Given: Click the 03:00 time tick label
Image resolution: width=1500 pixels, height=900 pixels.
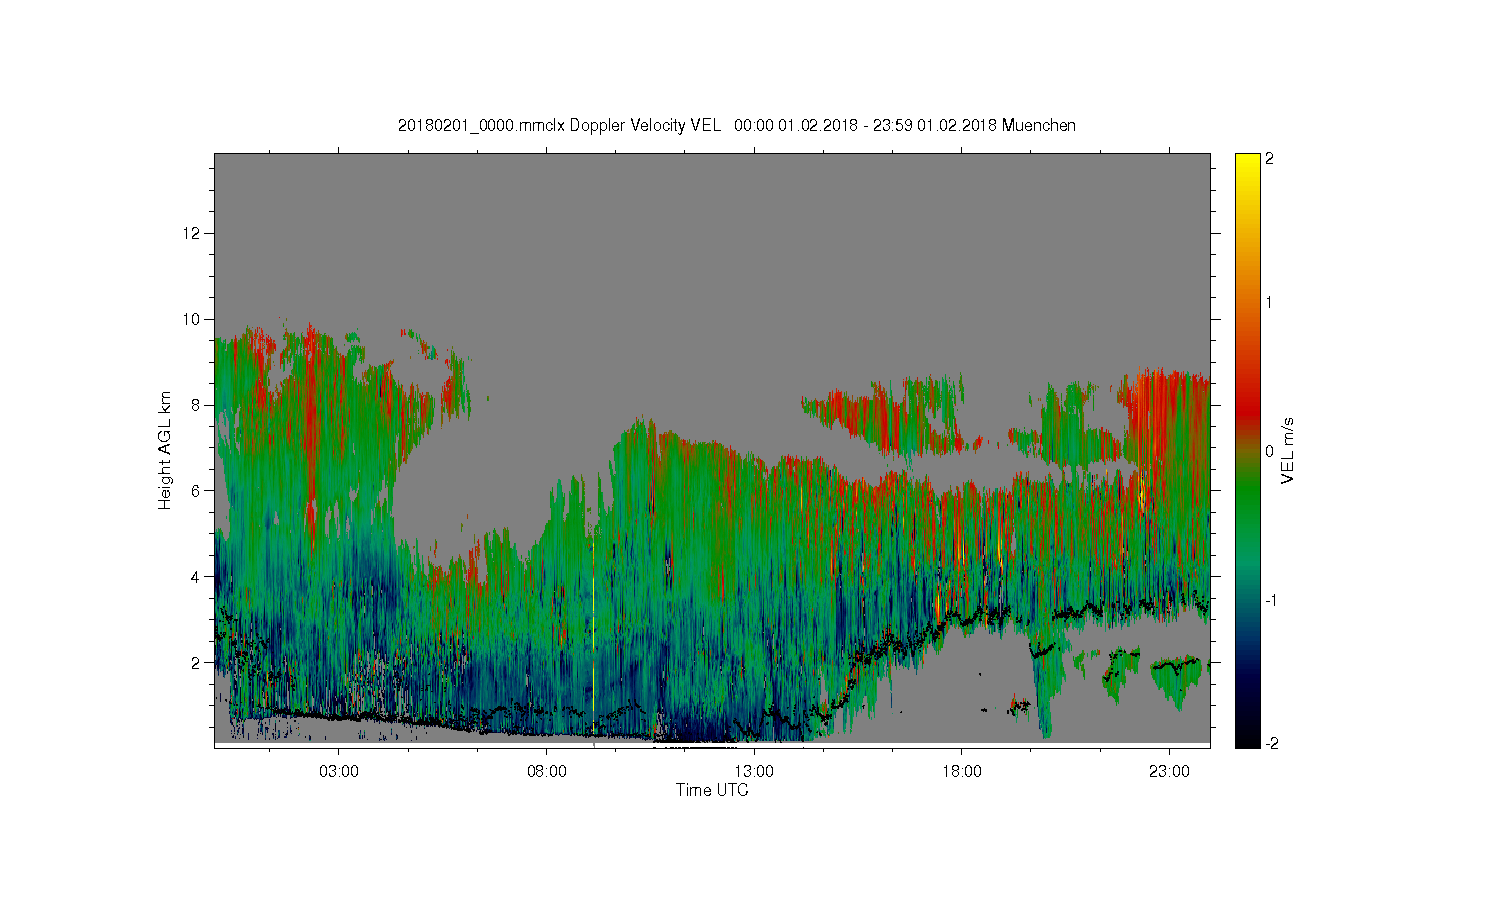Looking at the screenshot, I should [x=339, y=771].
